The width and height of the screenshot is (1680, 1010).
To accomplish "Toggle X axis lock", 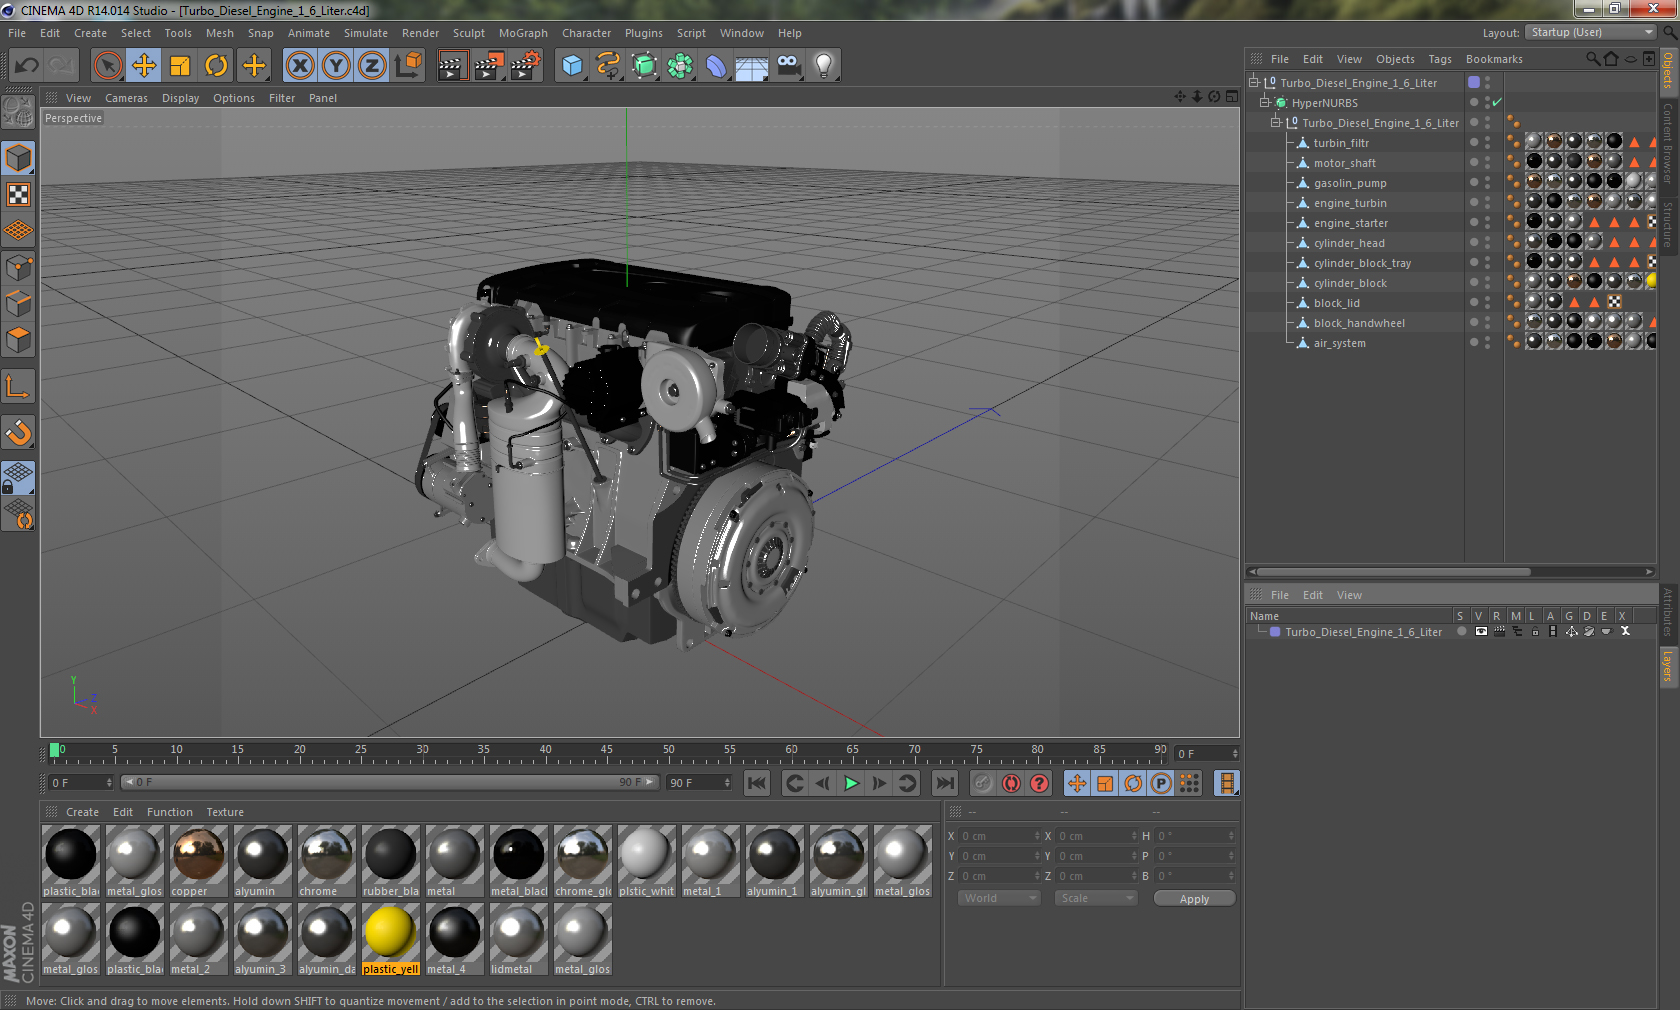I will (x=299, y=66).
